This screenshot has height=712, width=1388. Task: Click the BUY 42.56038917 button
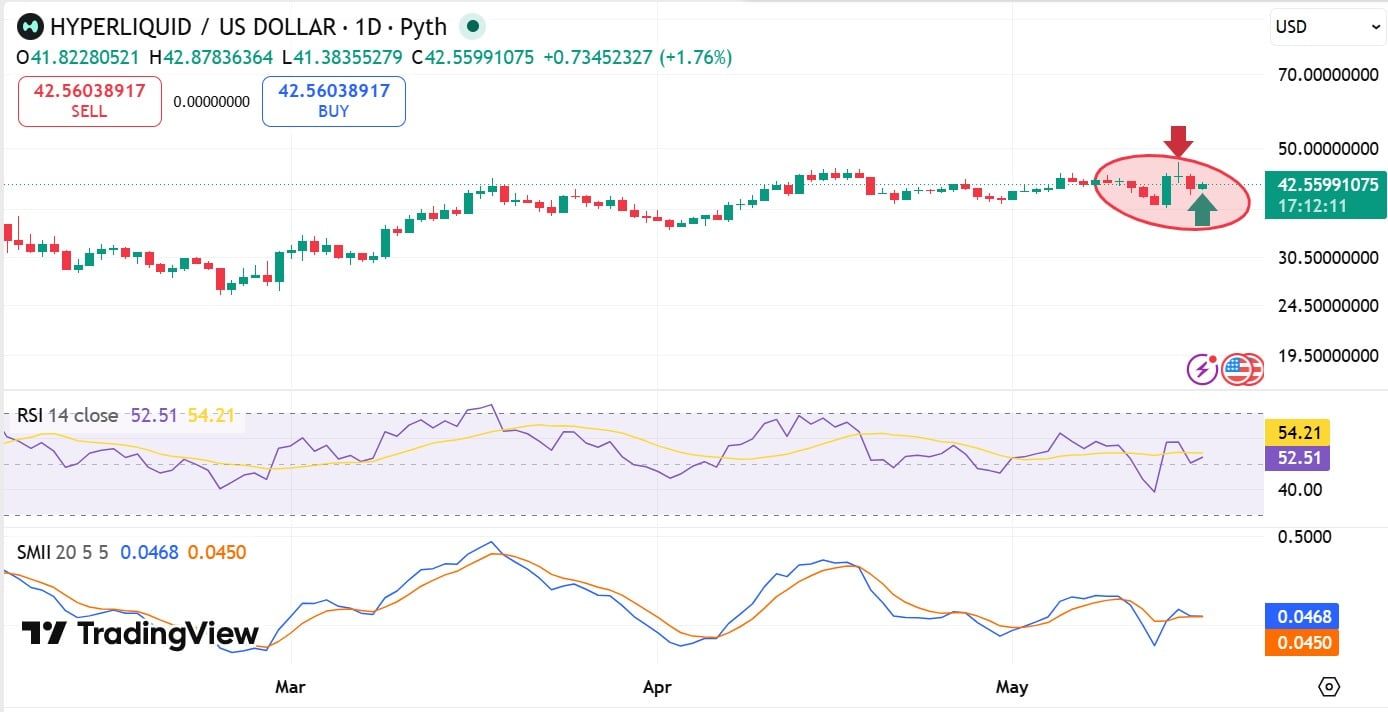[x=334, y=101]
